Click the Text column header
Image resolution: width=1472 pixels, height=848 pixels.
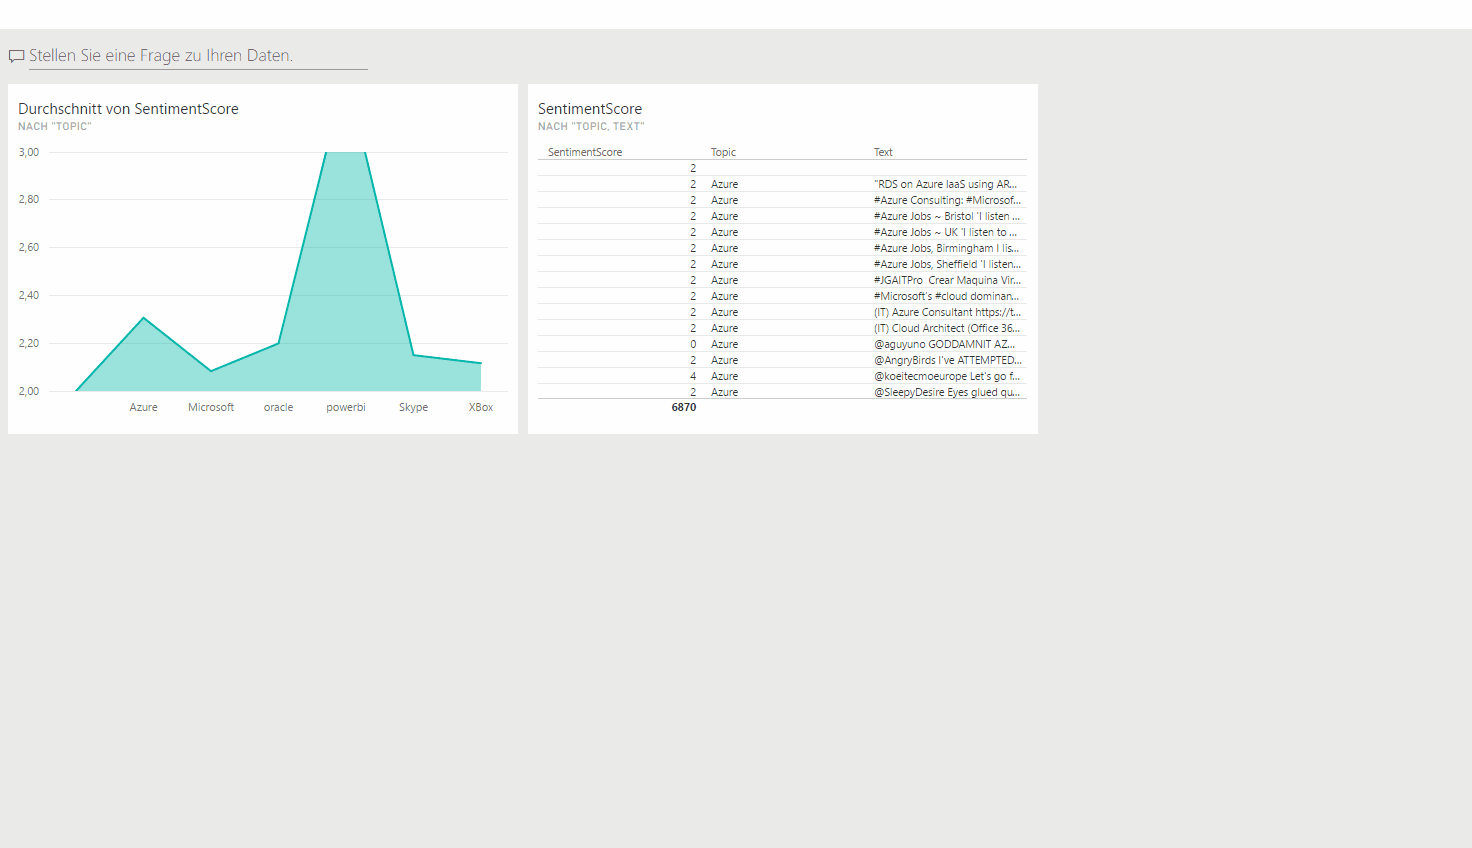pyautogui.click(x=883, y=153)
